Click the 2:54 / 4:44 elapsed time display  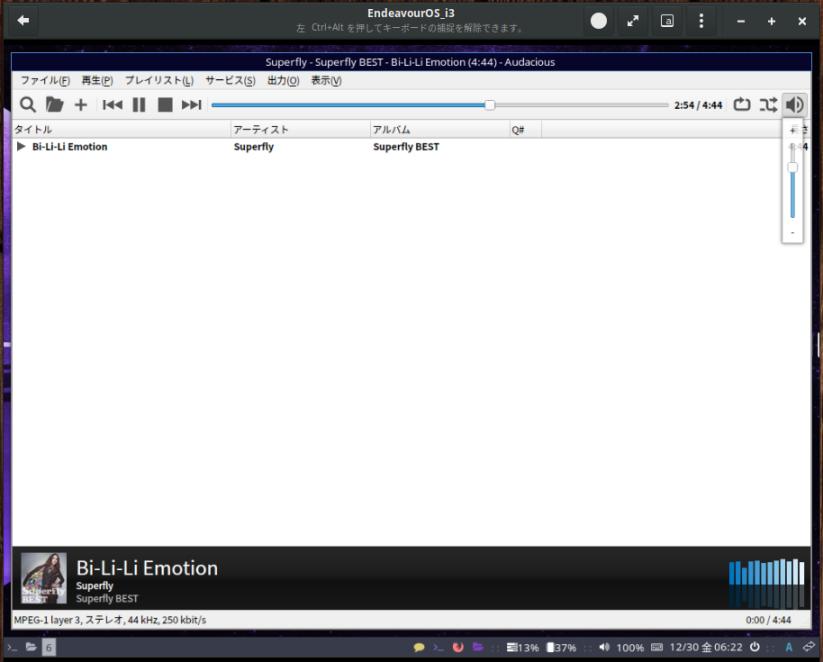click(x=698, y=105)
